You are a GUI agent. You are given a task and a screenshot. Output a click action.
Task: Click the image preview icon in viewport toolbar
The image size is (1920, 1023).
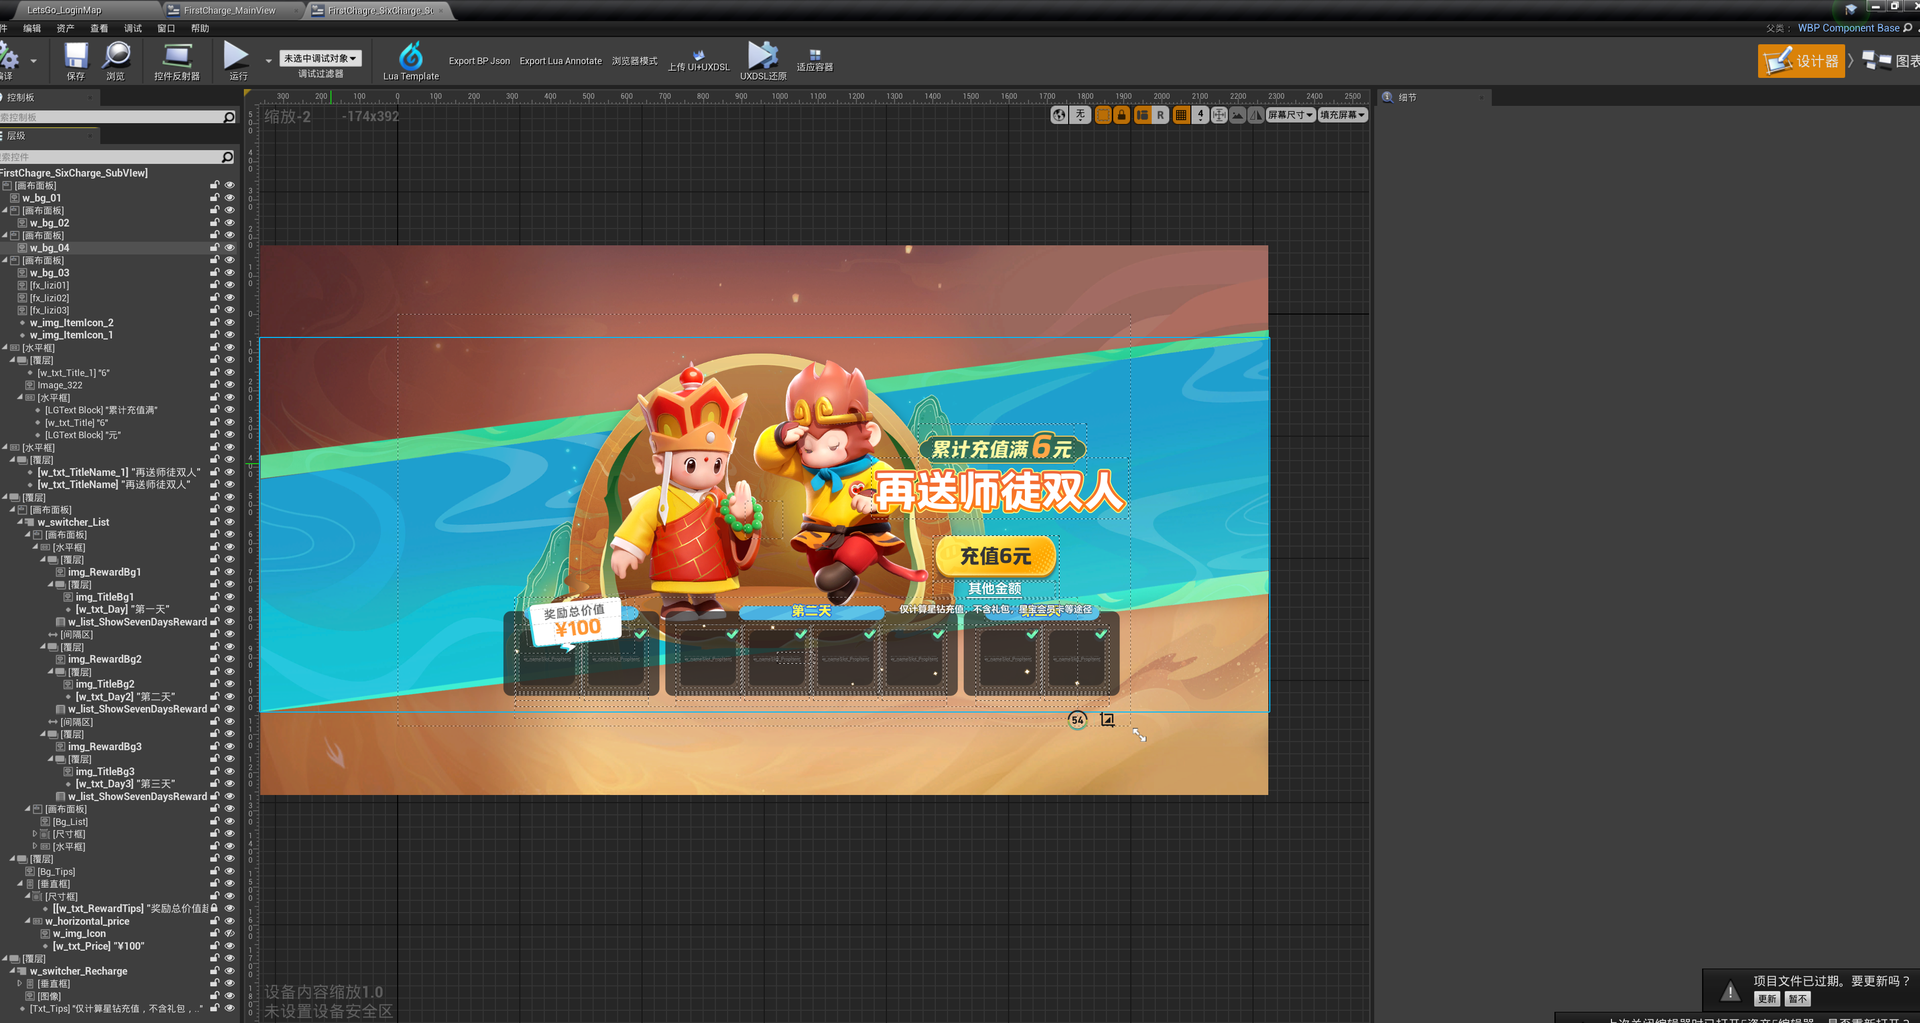tap(1238, 115)
